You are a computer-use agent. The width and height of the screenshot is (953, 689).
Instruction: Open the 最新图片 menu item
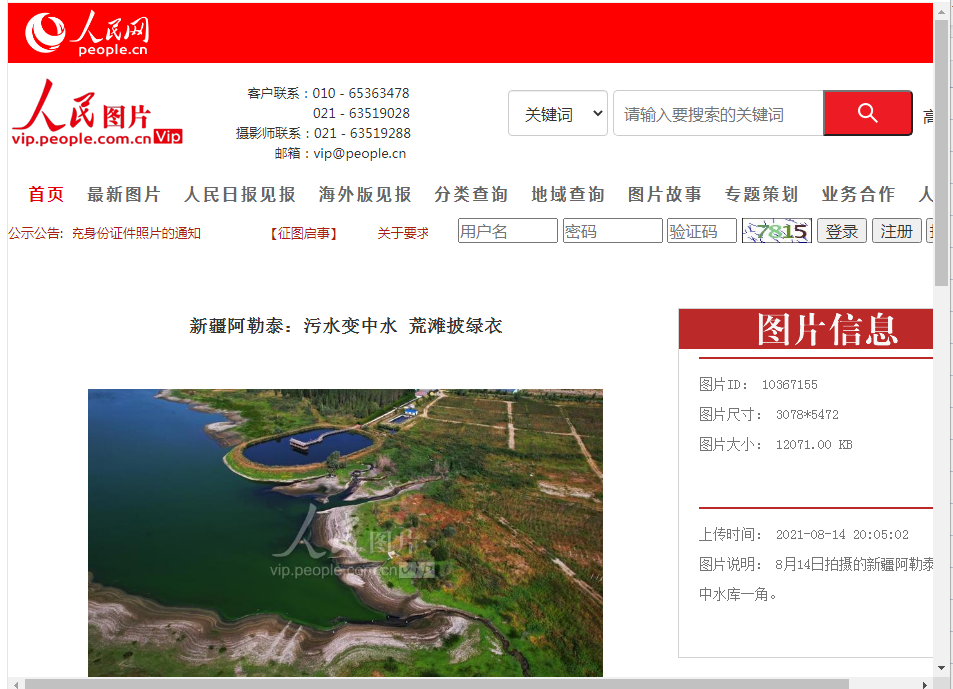tap(124, 194)
